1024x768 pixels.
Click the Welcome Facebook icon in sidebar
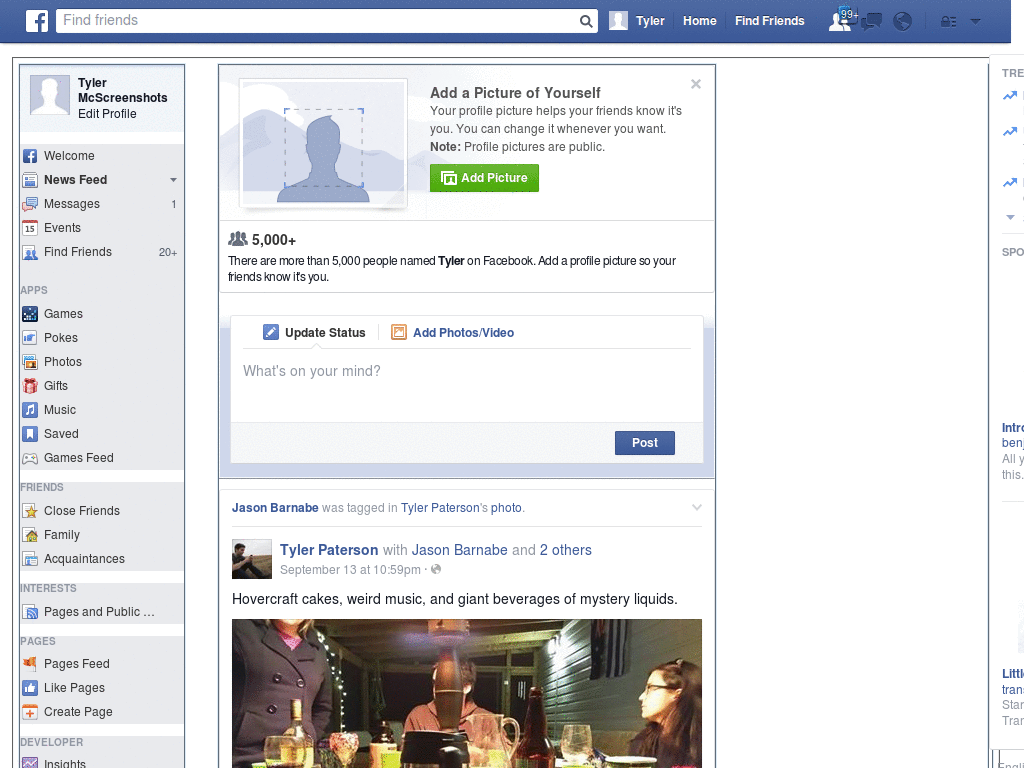[x=30, y=156]
